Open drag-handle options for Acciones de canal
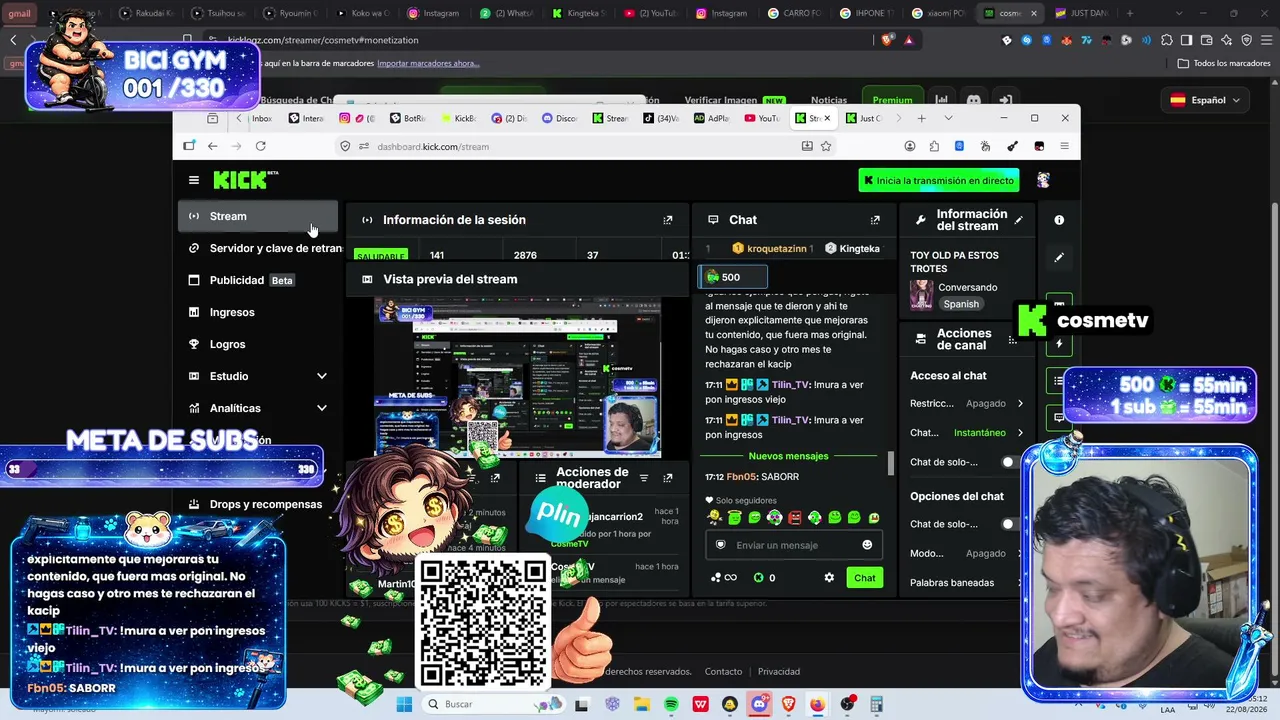The height and width of the screenshot is (720, 1280). 1012,340
